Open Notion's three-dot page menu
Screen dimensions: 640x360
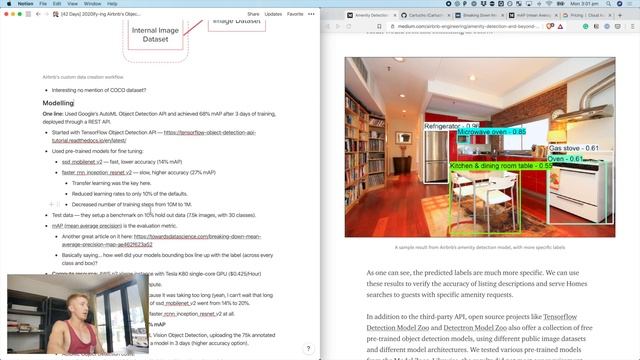pos(311,14)
